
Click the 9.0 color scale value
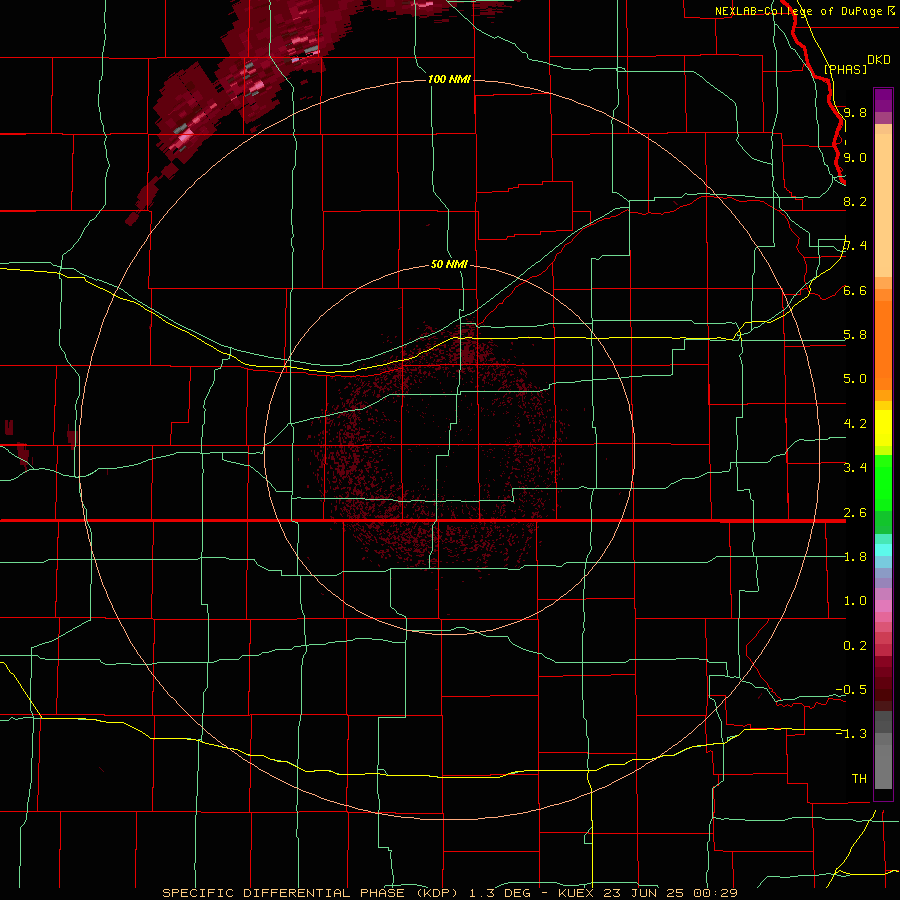(855, 157)
